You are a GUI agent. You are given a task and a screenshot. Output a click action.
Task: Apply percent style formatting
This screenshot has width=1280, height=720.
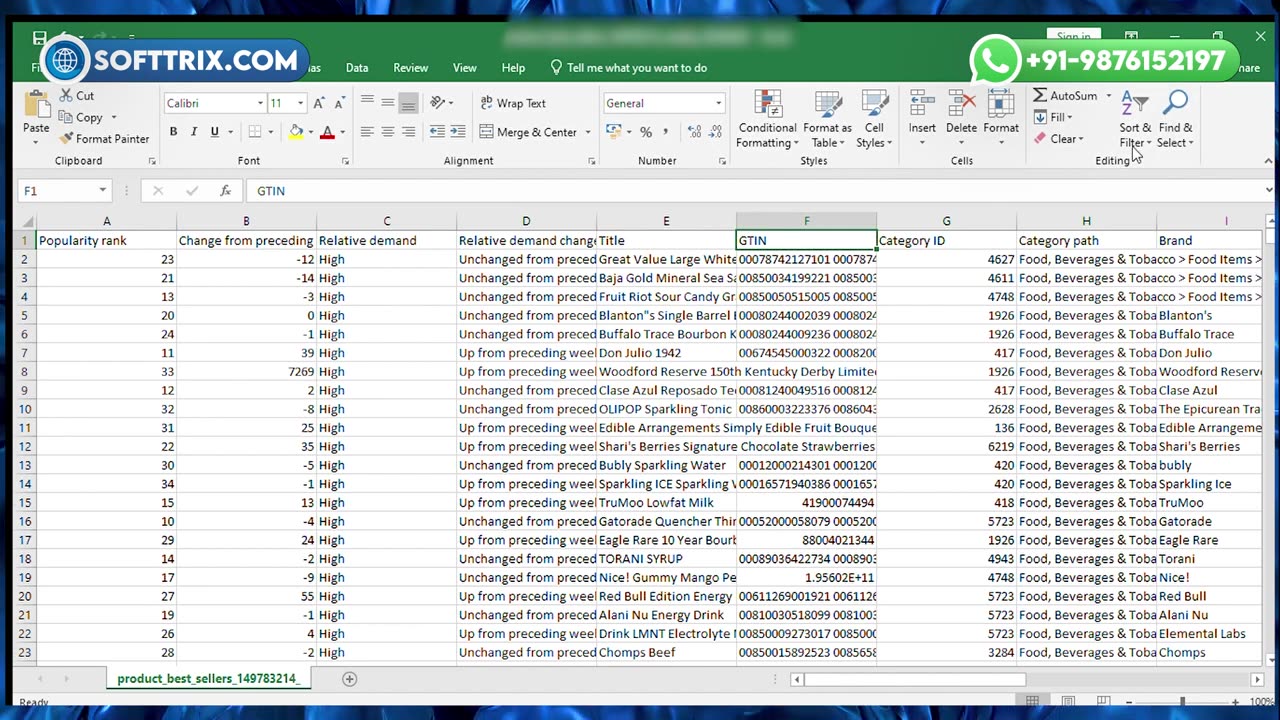click(x=646, y=132)
